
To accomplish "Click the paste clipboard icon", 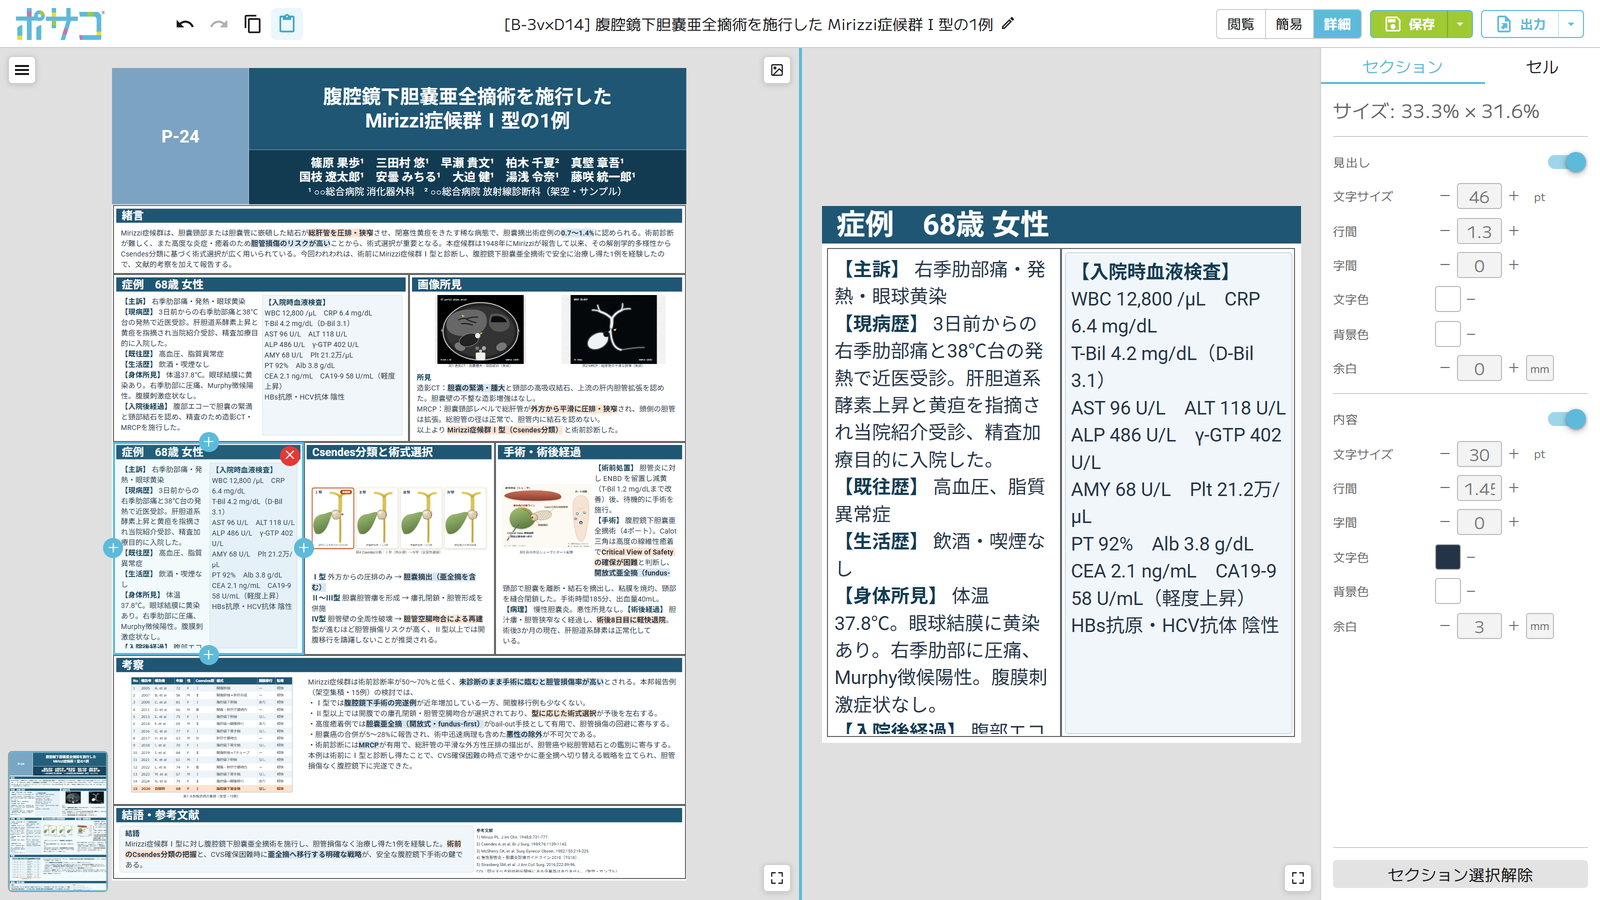I will coord(287,24).
